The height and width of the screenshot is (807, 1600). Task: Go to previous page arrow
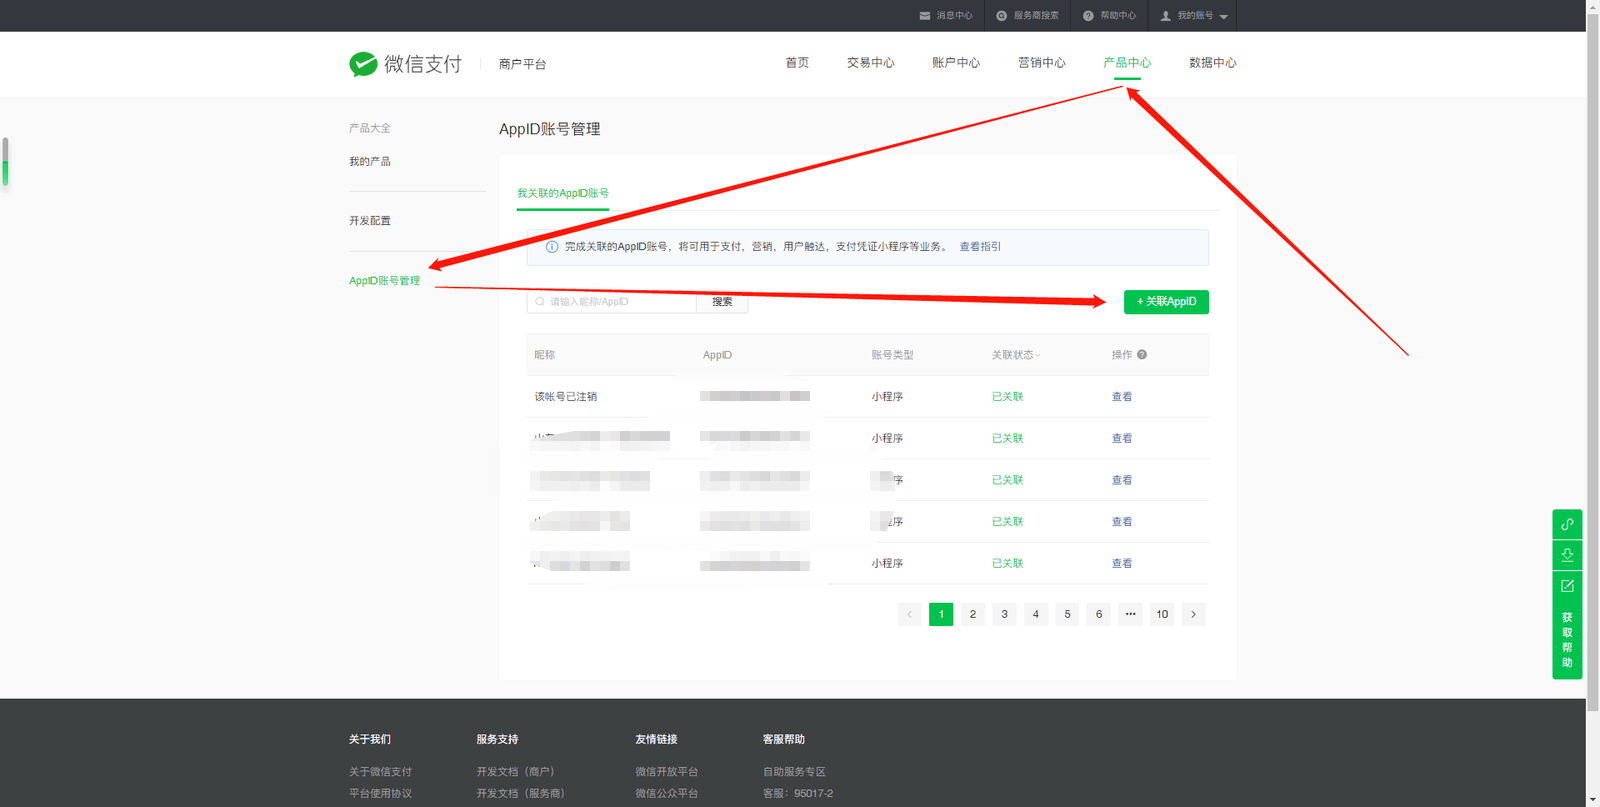point(909,615)
